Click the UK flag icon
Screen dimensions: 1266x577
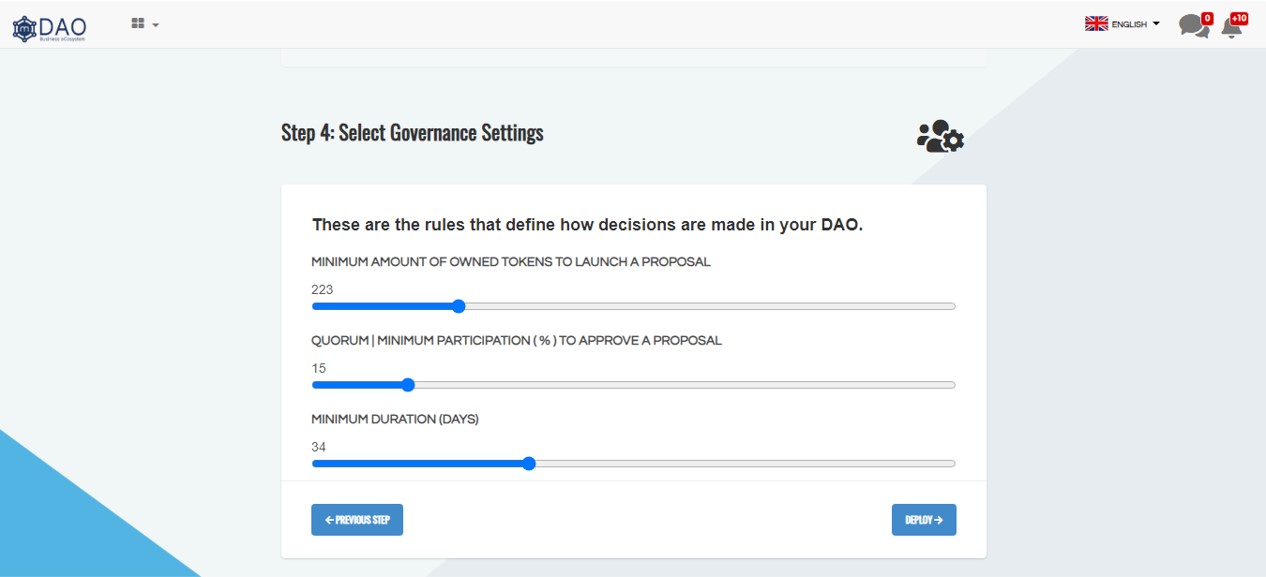pyautogui.click(x=1096, y=24)
